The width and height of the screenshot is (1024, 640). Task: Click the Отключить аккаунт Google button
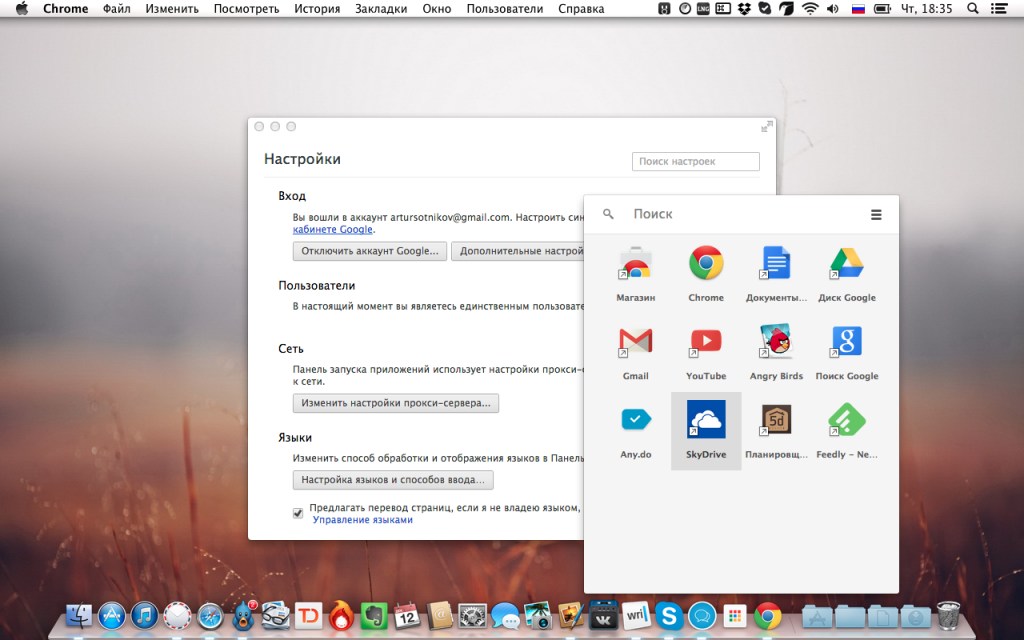(x=370, y=251)
